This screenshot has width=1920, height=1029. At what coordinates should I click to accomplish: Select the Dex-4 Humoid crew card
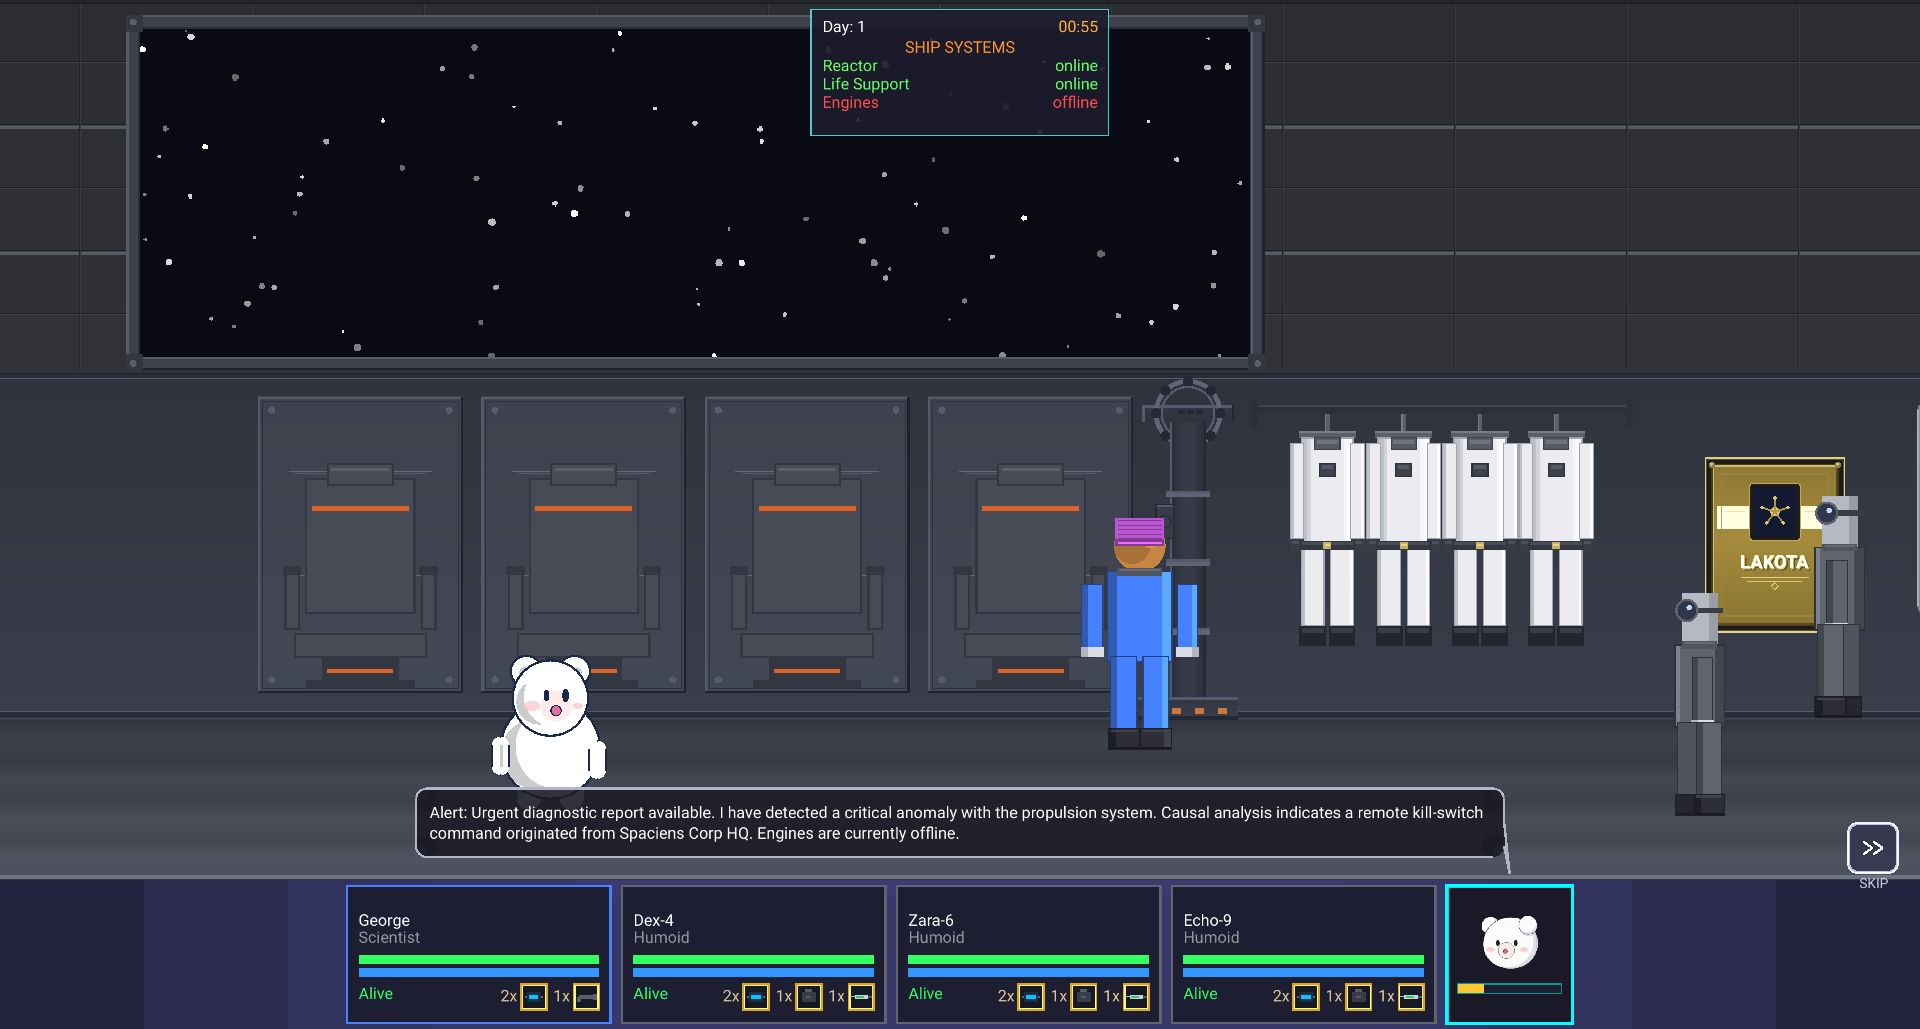coord(754,954)
